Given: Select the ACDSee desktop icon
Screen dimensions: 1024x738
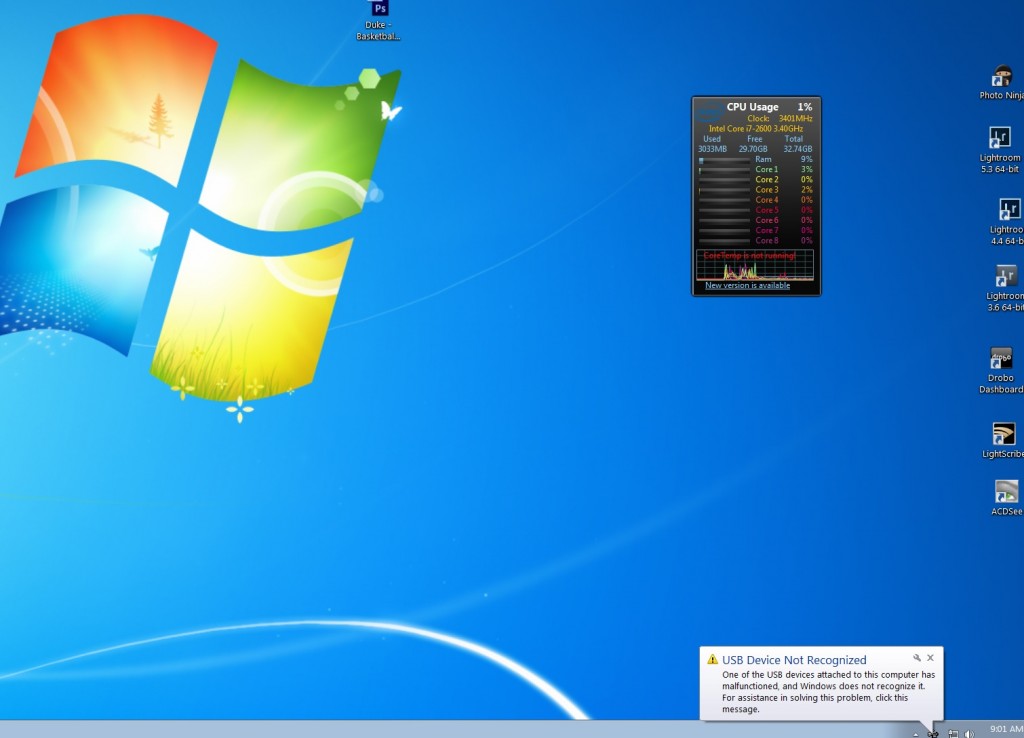Looking at the screenshot, I should [1006, 498].
